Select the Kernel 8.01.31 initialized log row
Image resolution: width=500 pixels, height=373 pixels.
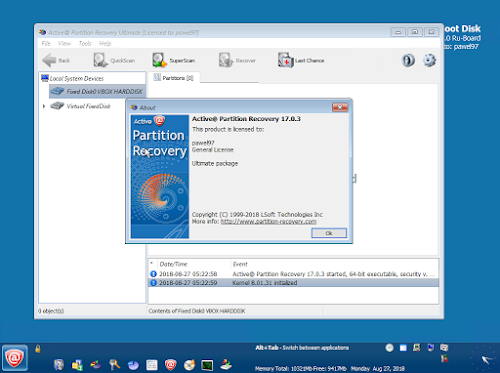pos(293,282)
